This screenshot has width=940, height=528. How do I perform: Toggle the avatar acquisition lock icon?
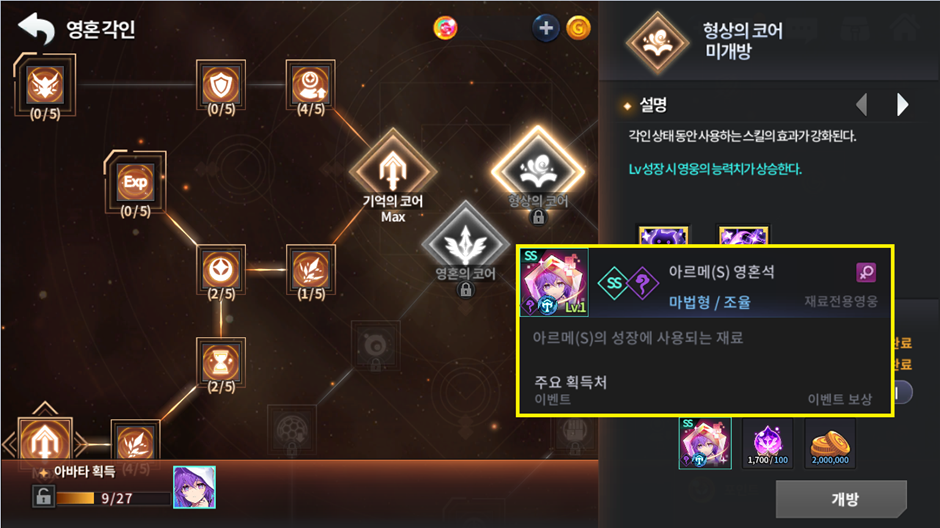click(x=43, y=496)
